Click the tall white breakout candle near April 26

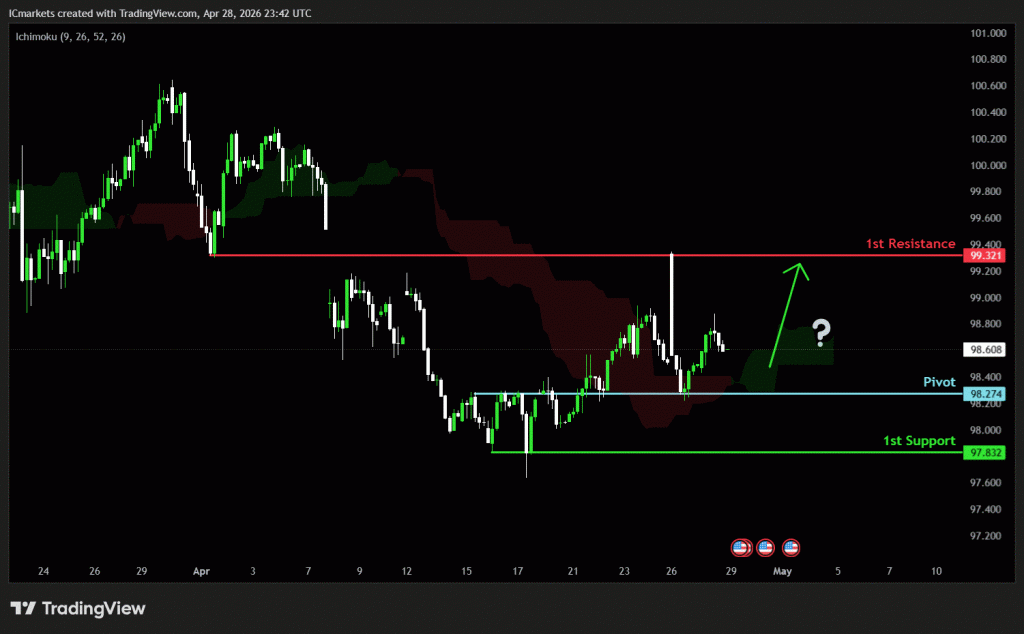tap(672, 300)
